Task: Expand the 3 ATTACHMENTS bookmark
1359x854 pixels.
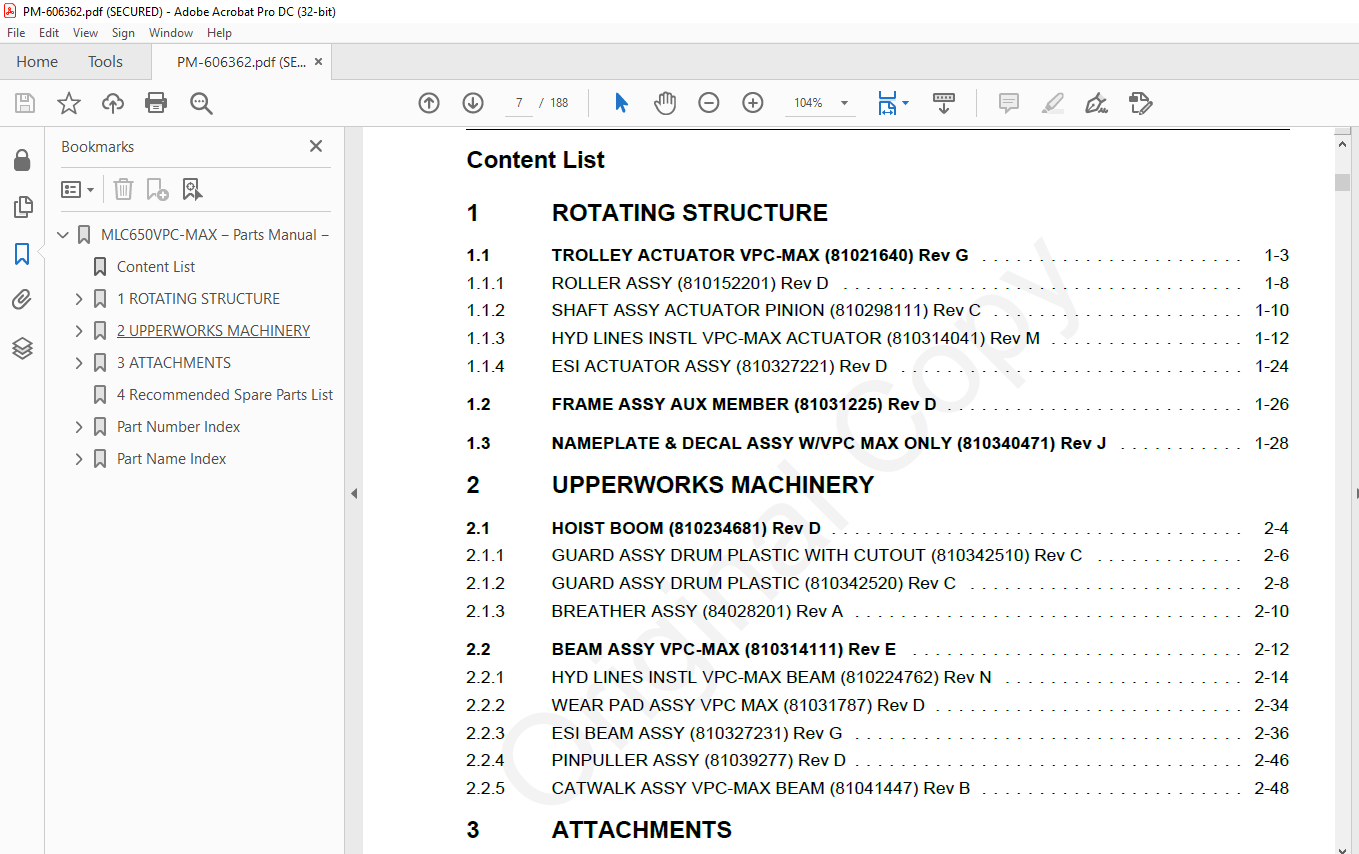Action: 79,363
